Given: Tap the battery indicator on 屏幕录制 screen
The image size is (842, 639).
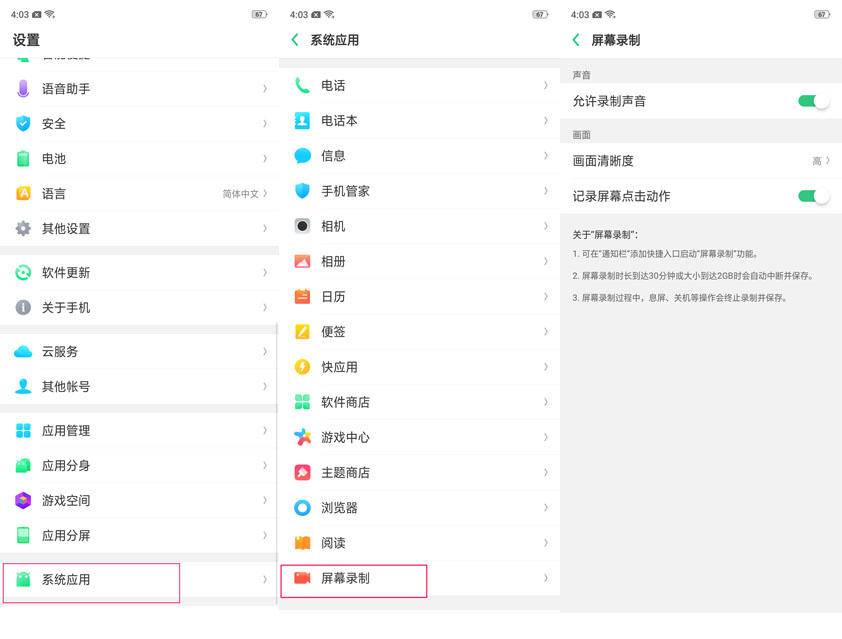Looking at the screenshot, I should (x=822, y=14).
